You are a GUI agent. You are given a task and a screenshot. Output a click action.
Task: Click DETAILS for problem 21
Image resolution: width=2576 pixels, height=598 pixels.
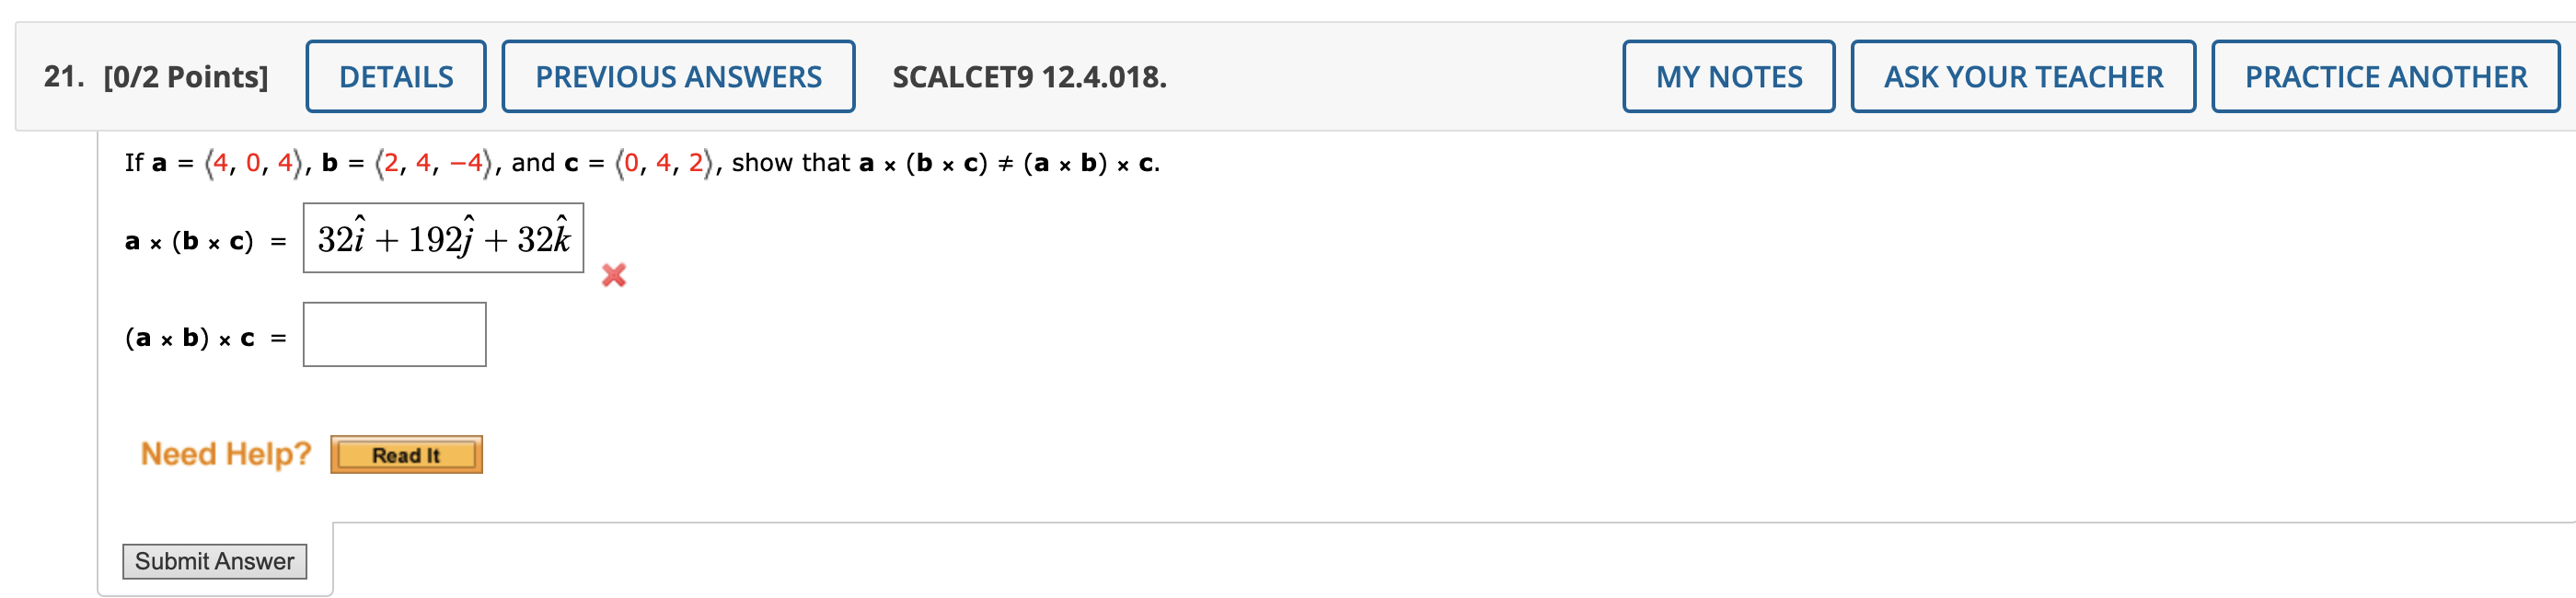395,75
